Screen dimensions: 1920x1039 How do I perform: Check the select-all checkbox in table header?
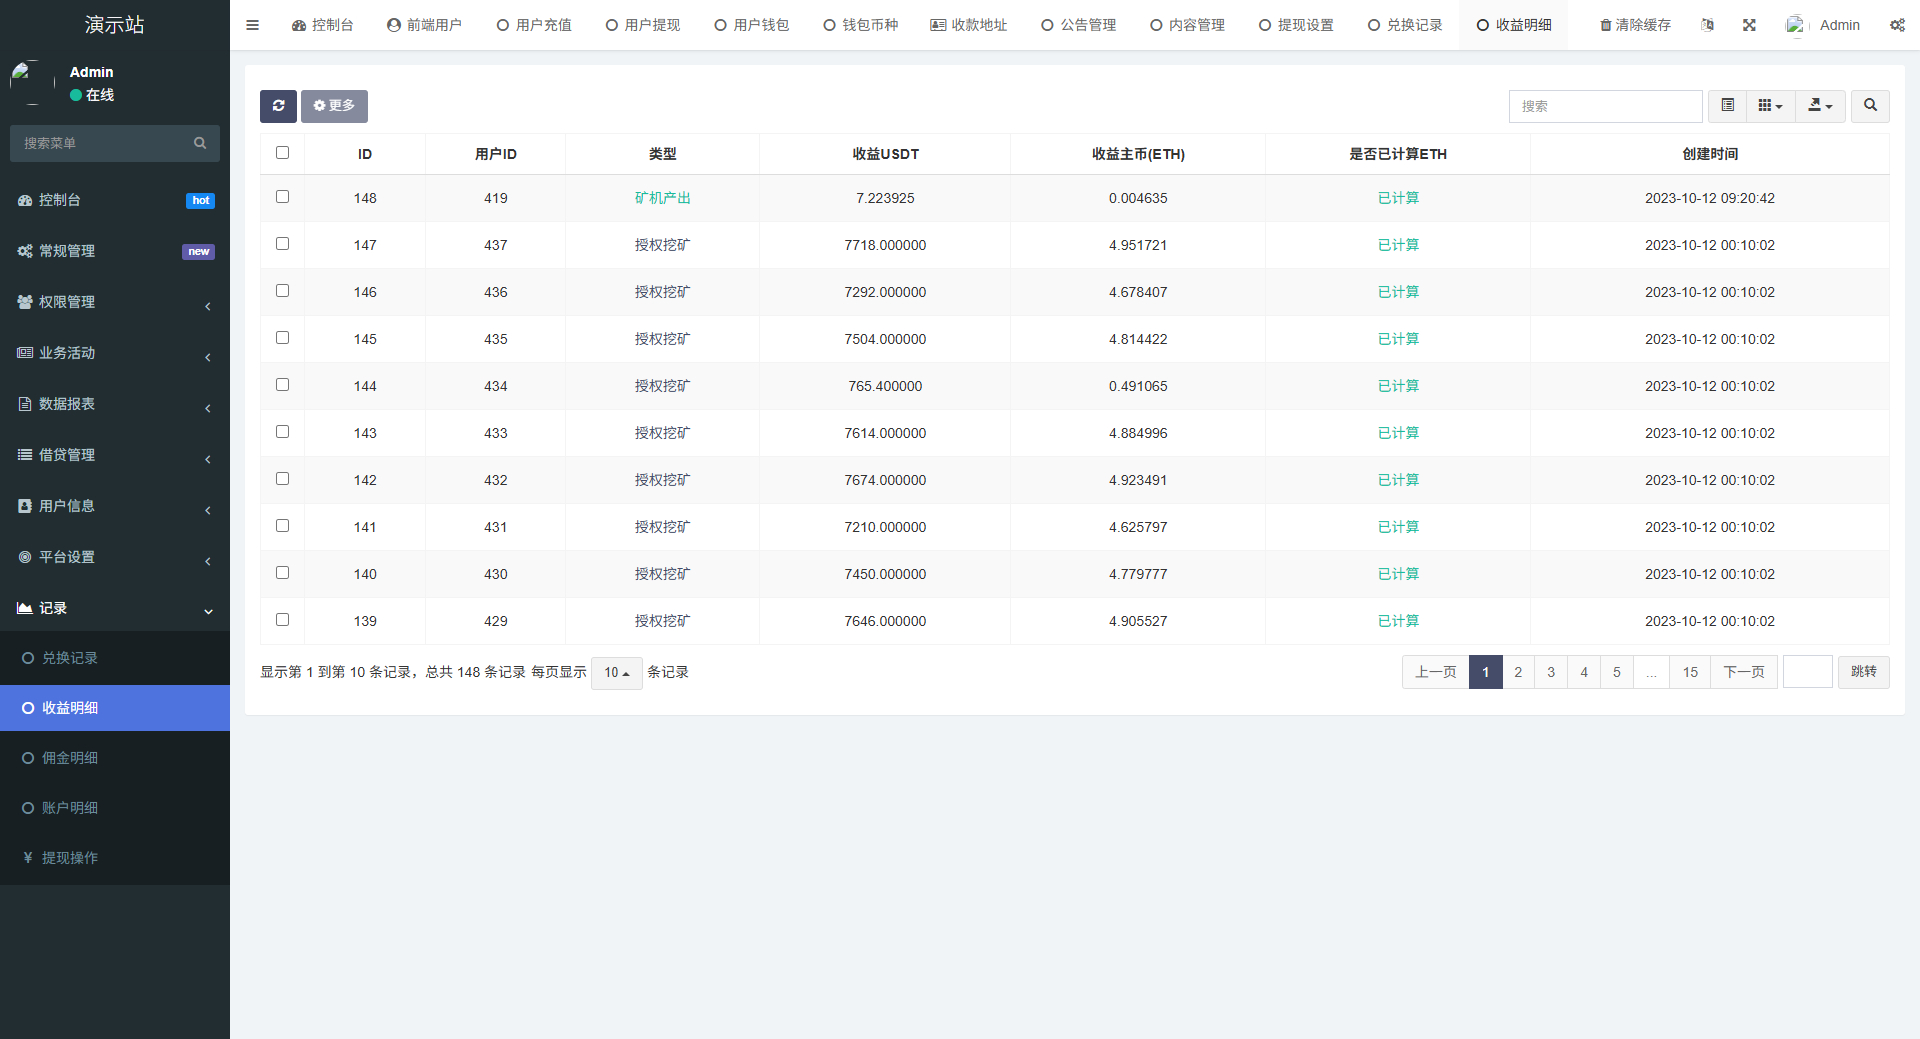[x=282, y=152]
